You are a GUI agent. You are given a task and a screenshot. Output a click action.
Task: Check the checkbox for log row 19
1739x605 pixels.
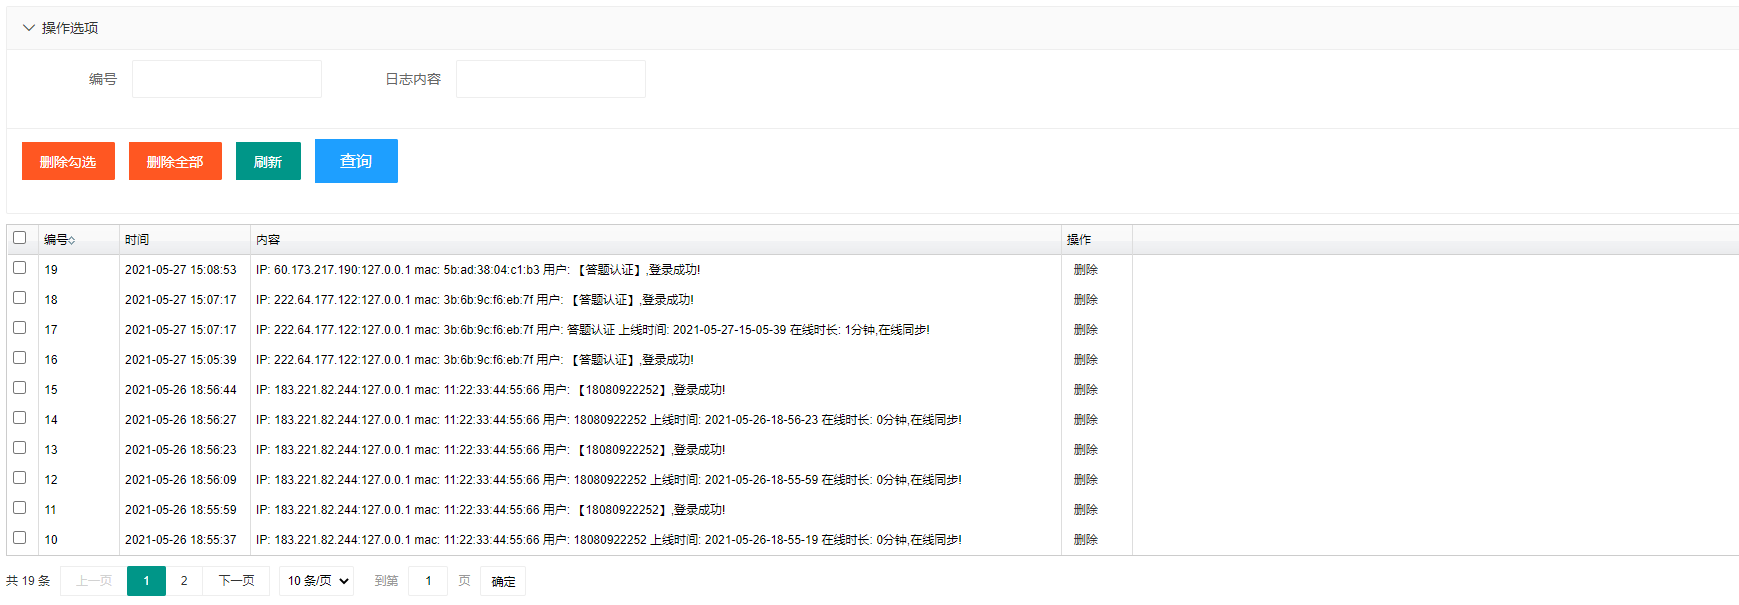coord(19,268)
